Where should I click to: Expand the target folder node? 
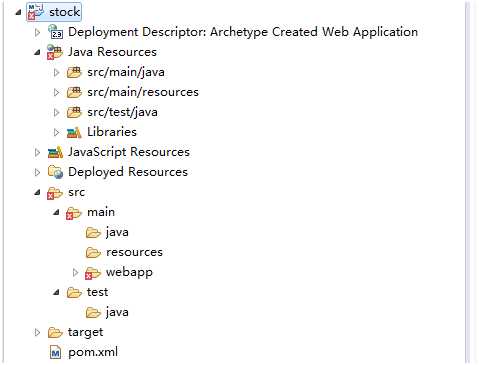(37, 332)
